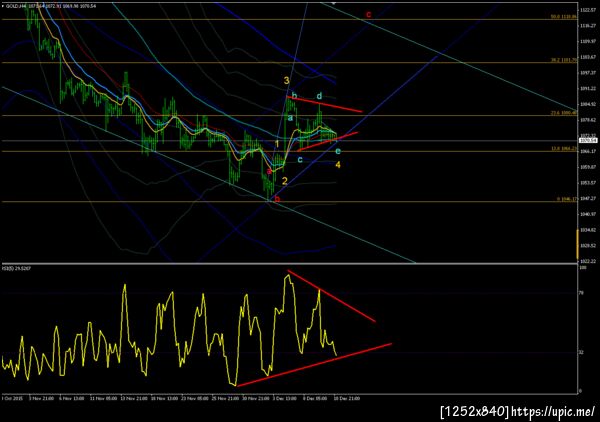The width and height of the screenshot is (600, 422).
Task: Click the small triangle before GOLD title
Action: [x=3, y=6]
